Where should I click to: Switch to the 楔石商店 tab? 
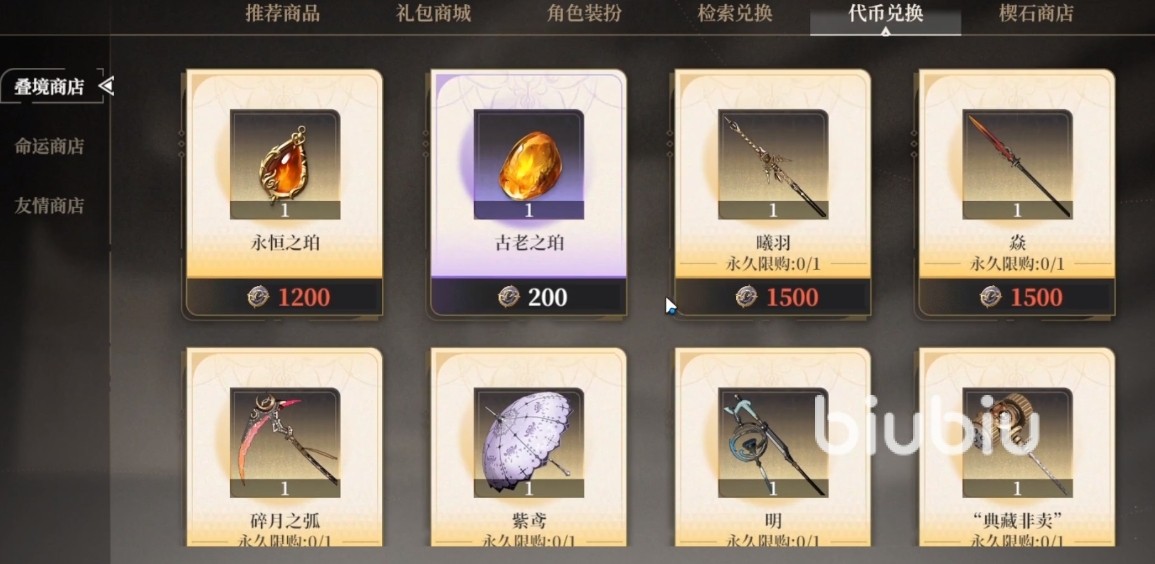click(x=1036, y=13)
